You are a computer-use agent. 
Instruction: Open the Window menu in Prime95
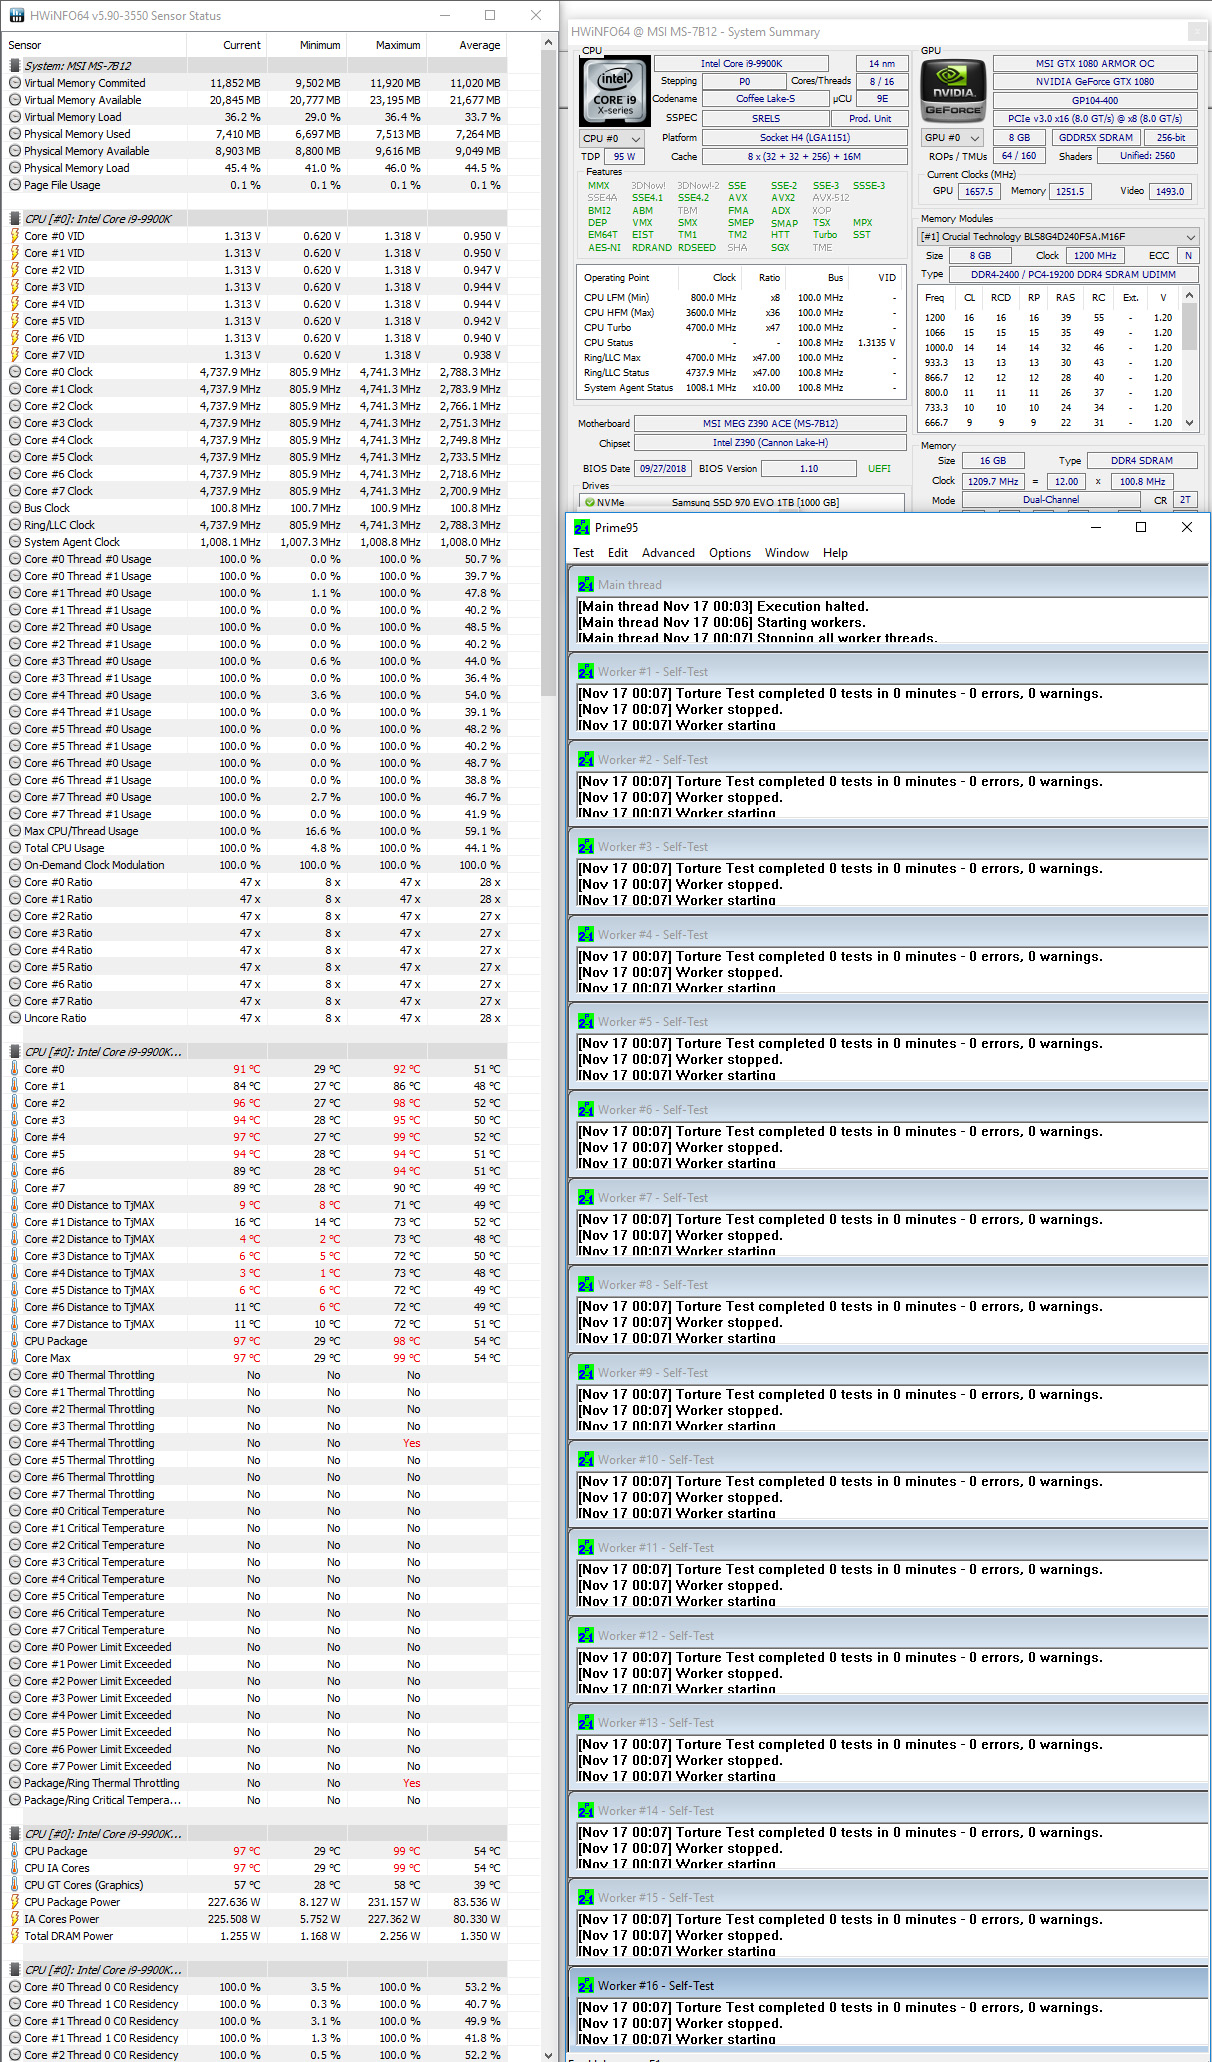(x=787, y=553)
